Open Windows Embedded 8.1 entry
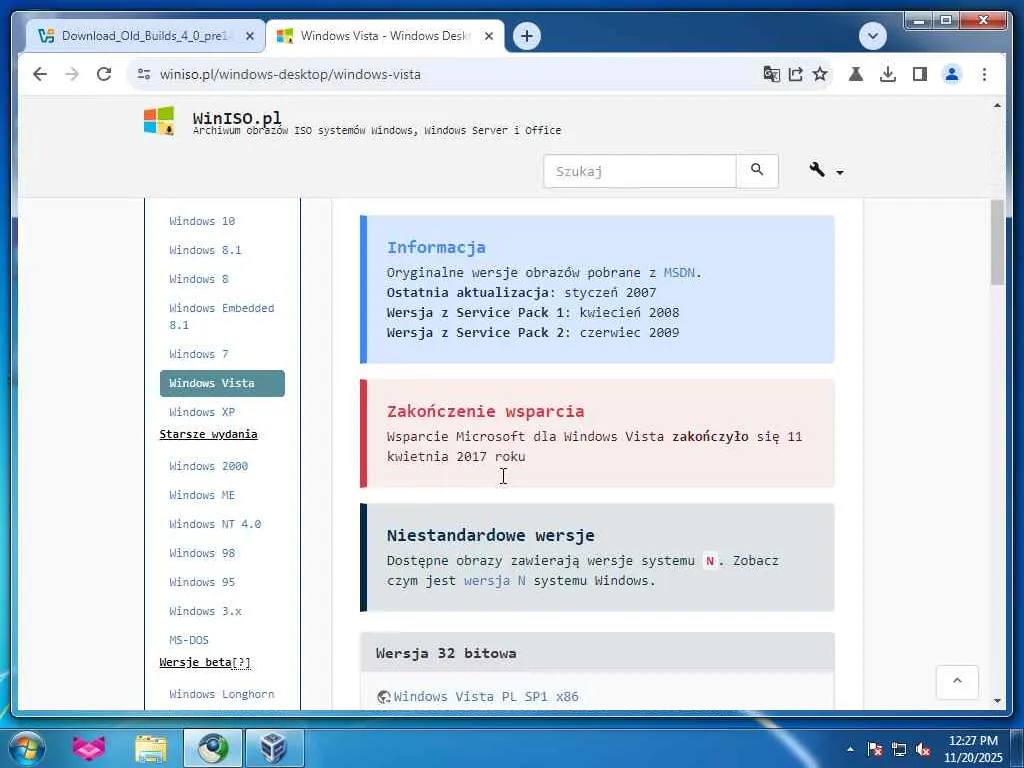The image size is (1024, 768). [221, 316]
